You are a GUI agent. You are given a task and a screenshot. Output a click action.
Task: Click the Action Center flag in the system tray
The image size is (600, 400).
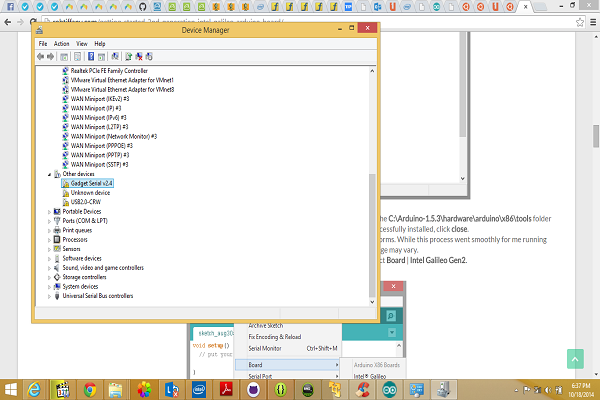click(527, 390)
